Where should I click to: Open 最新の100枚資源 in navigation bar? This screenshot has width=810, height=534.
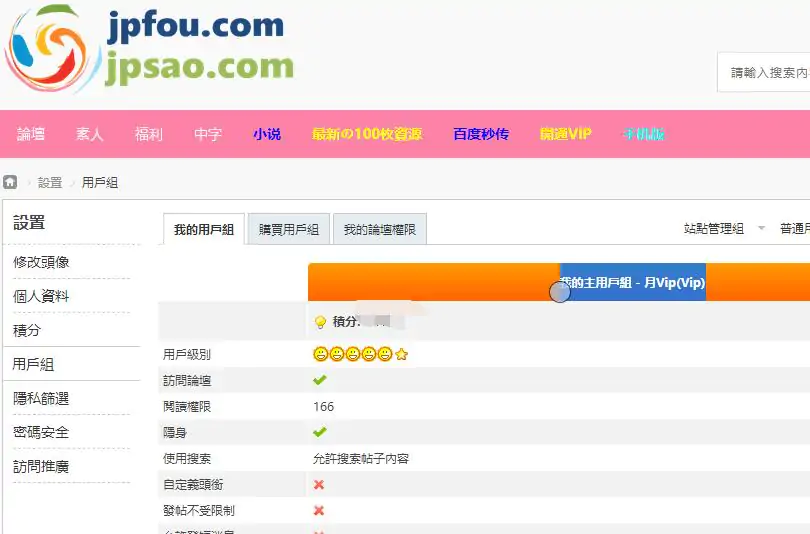click(x=367, y=134)
